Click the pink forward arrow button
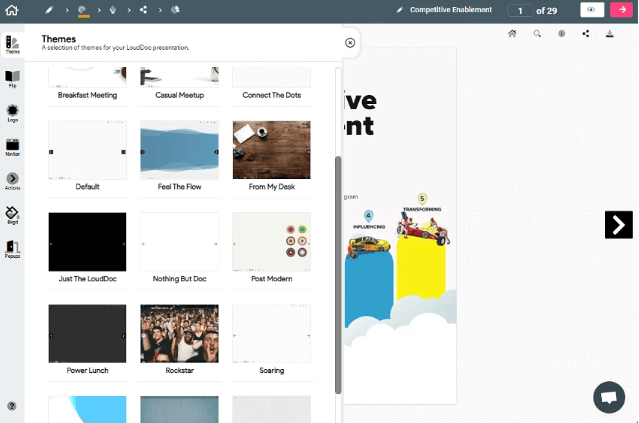The width and height of the screenshot is (639, 423). [x=622, y=10]
